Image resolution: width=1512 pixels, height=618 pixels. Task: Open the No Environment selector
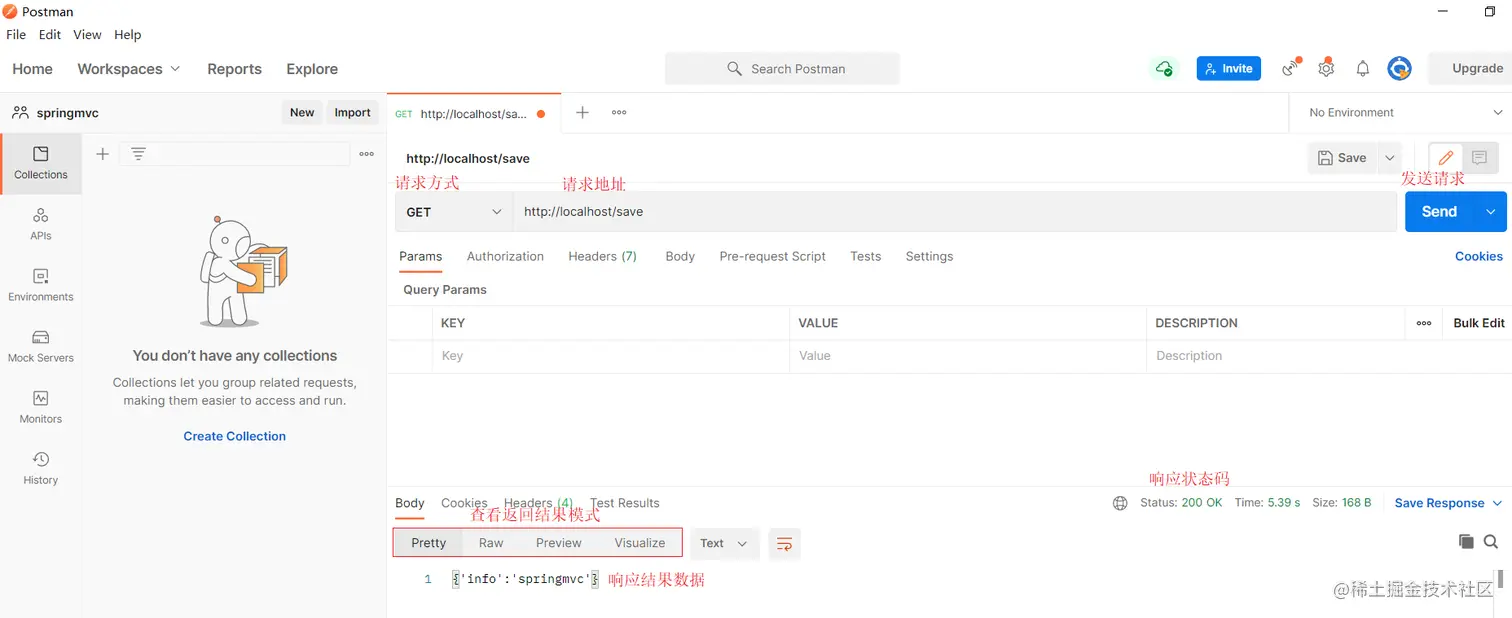point(1405,113)
